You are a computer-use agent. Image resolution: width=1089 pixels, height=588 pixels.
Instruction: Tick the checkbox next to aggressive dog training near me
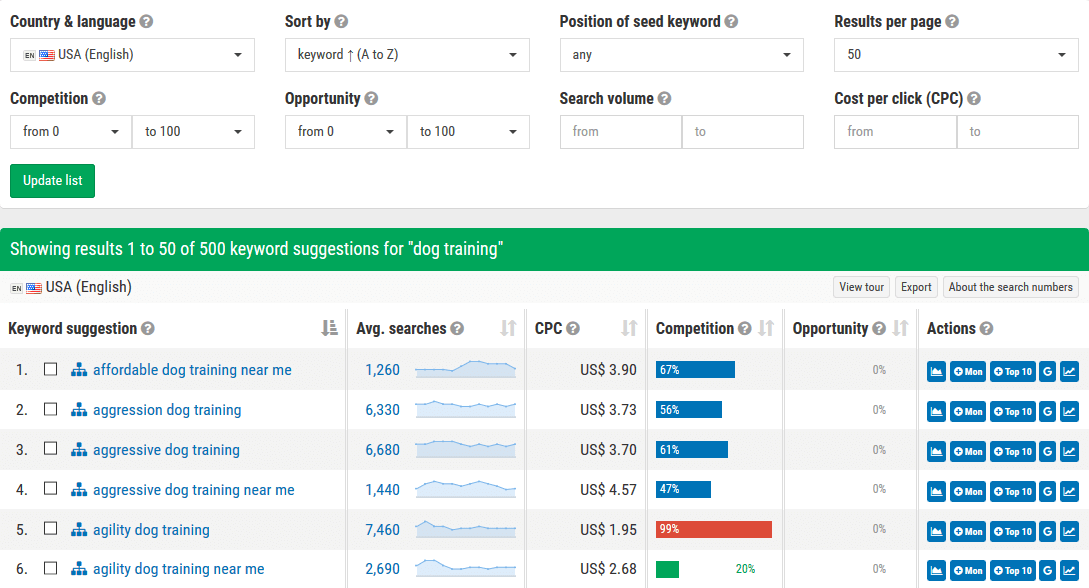tap(50, 489)
